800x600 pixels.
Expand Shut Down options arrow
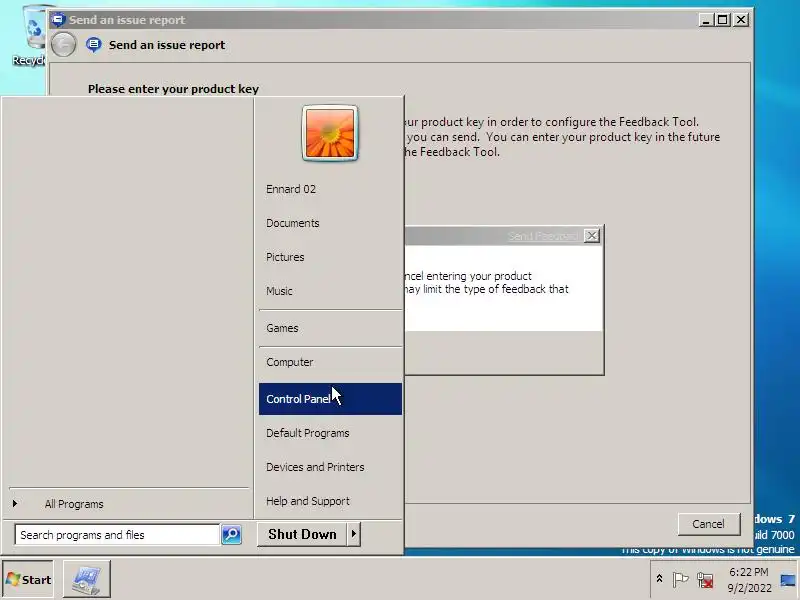pos(354,534)
